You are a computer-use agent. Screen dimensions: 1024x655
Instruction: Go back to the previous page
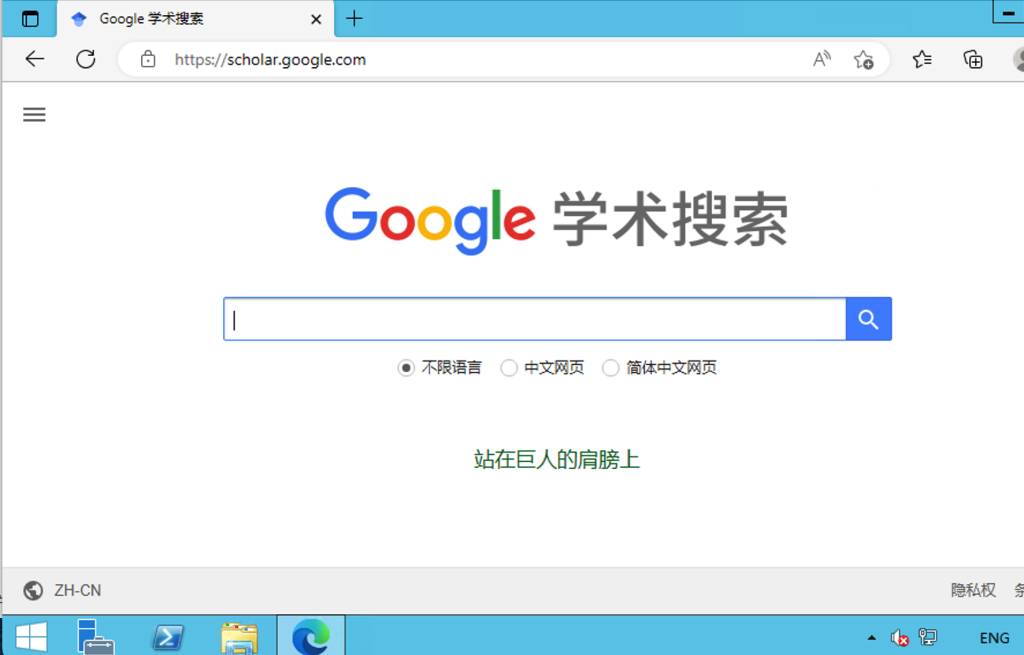pyautogui.click(x=35, y=59)
